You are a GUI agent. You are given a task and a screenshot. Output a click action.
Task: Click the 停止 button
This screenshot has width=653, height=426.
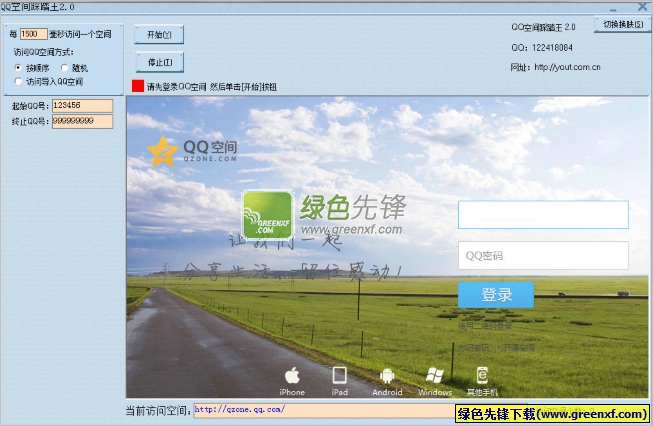pyautogui.click(x=160, y=62)
